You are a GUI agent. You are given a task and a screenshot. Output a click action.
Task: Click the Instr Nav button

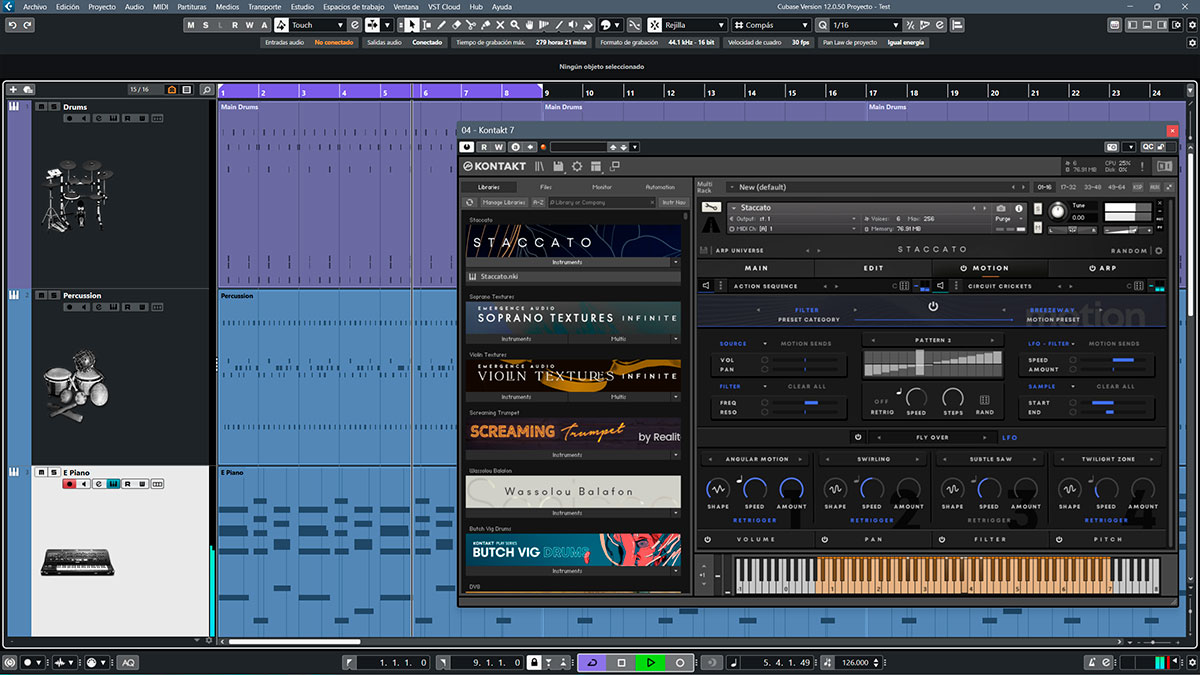click(x=674, y=202)
